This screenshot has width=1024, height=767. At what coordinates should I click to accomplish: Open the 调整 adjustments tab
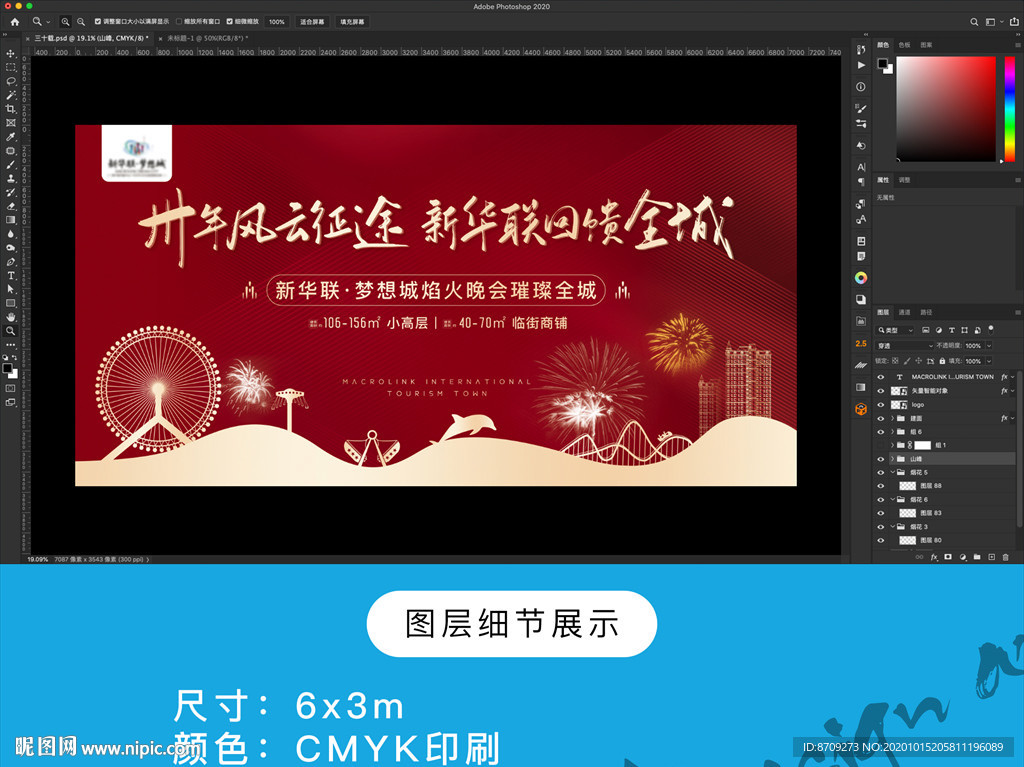coord(904,180)
